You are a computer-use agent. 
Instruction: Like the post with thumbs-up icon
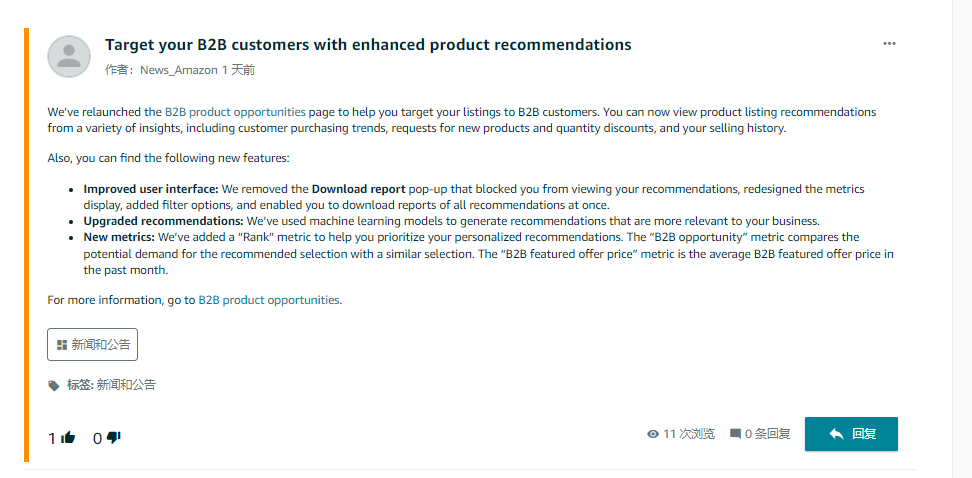[x=69, y=437]
